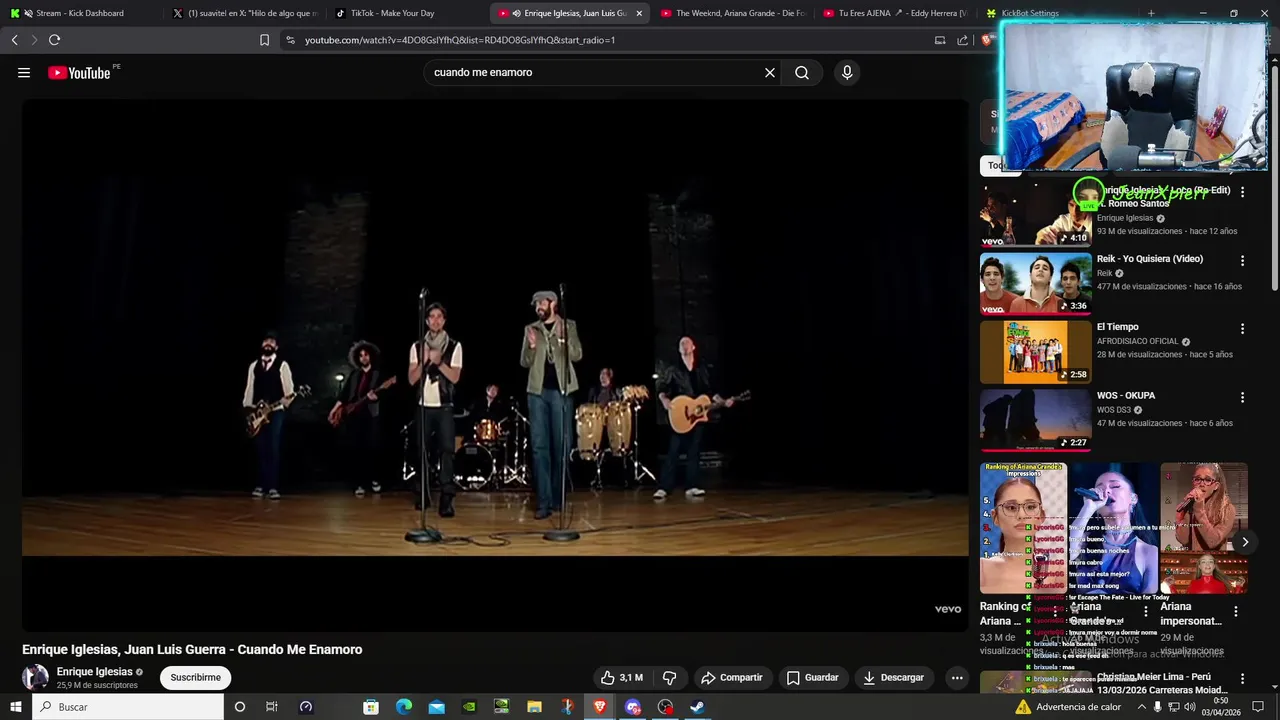Open File Explorer from the taskbar
The image size is (1280, 720).
[534, 707]
